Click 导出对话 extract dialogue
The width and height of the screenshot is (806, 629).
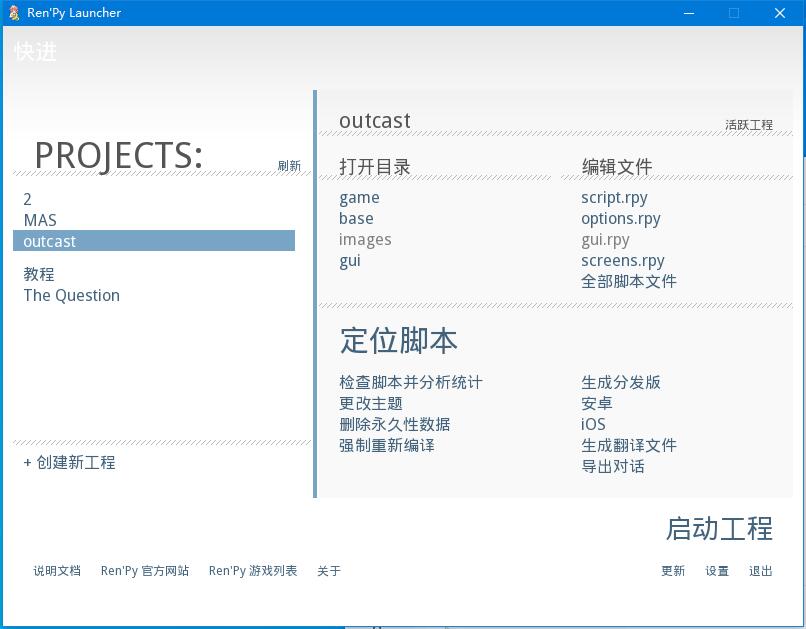coord(612,467)
